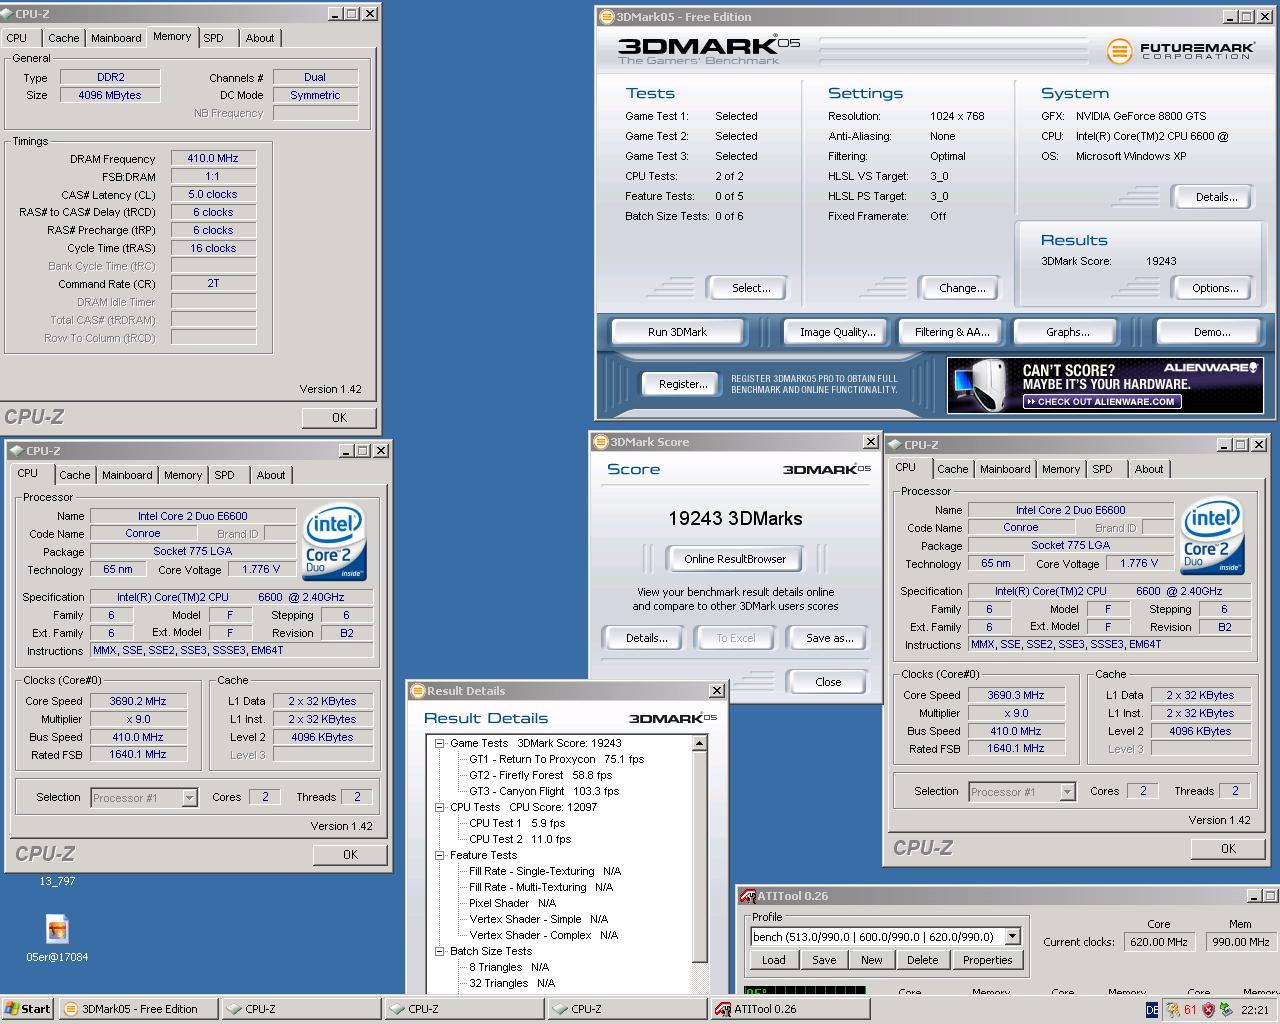The image size is (1280, 1024).
Task: Select GT2 - Firefly Forest result row
Action: click(x=540, y=775)
